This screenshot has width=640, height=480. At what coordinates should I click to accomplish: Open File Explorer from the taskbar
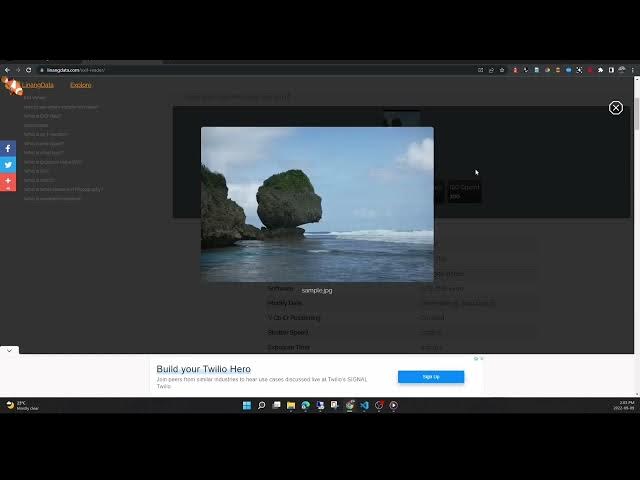291,405
